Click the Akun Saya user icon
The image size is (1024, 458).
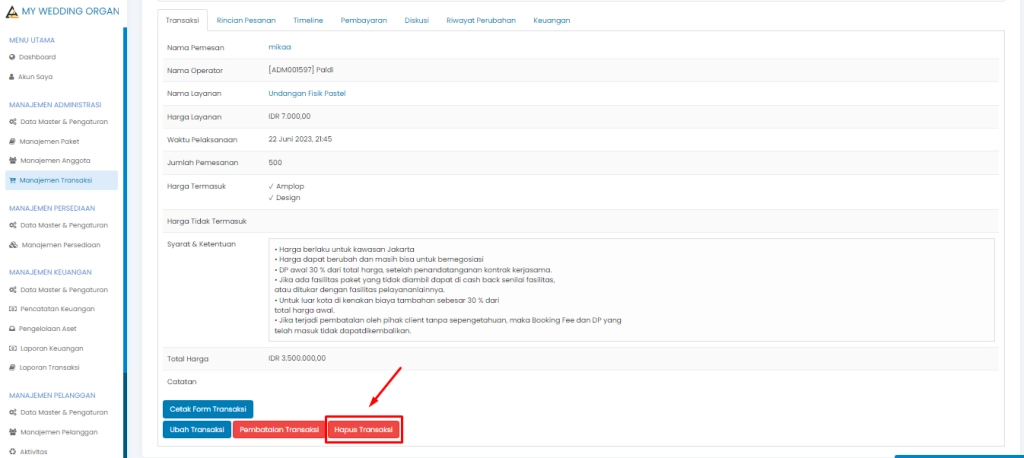[x=12, y=76]
